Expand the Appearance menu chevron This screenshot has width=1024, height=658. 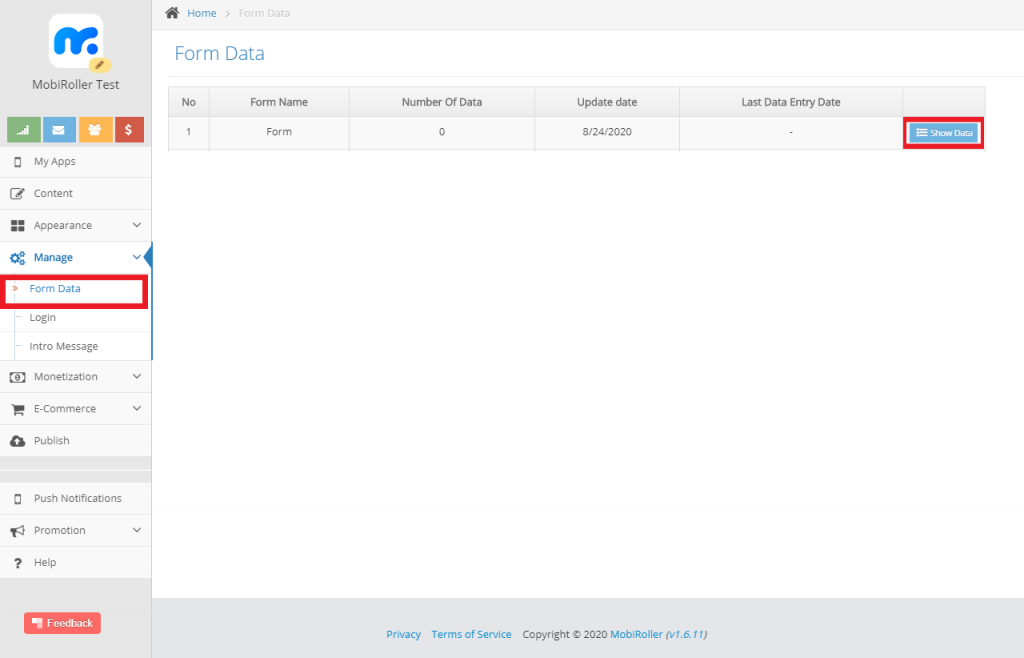[138, 224]
